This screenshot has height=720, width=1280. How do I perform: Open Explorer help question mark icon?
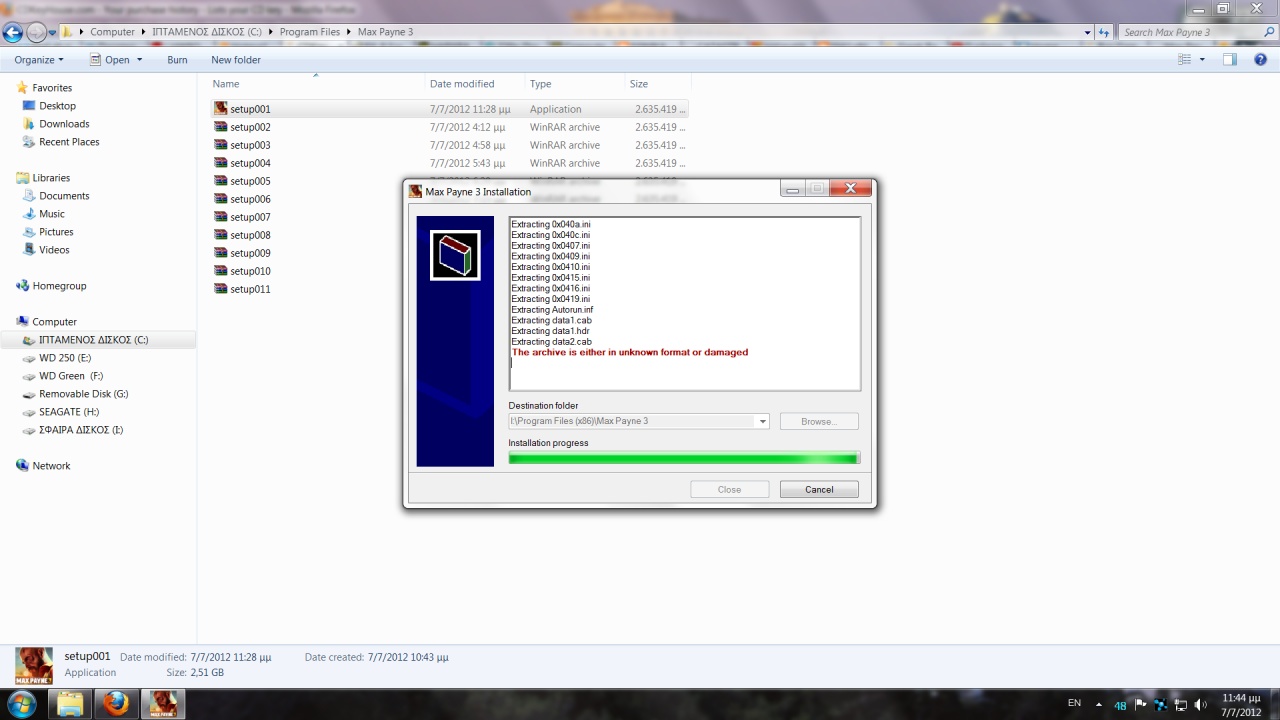[1259, 60]
